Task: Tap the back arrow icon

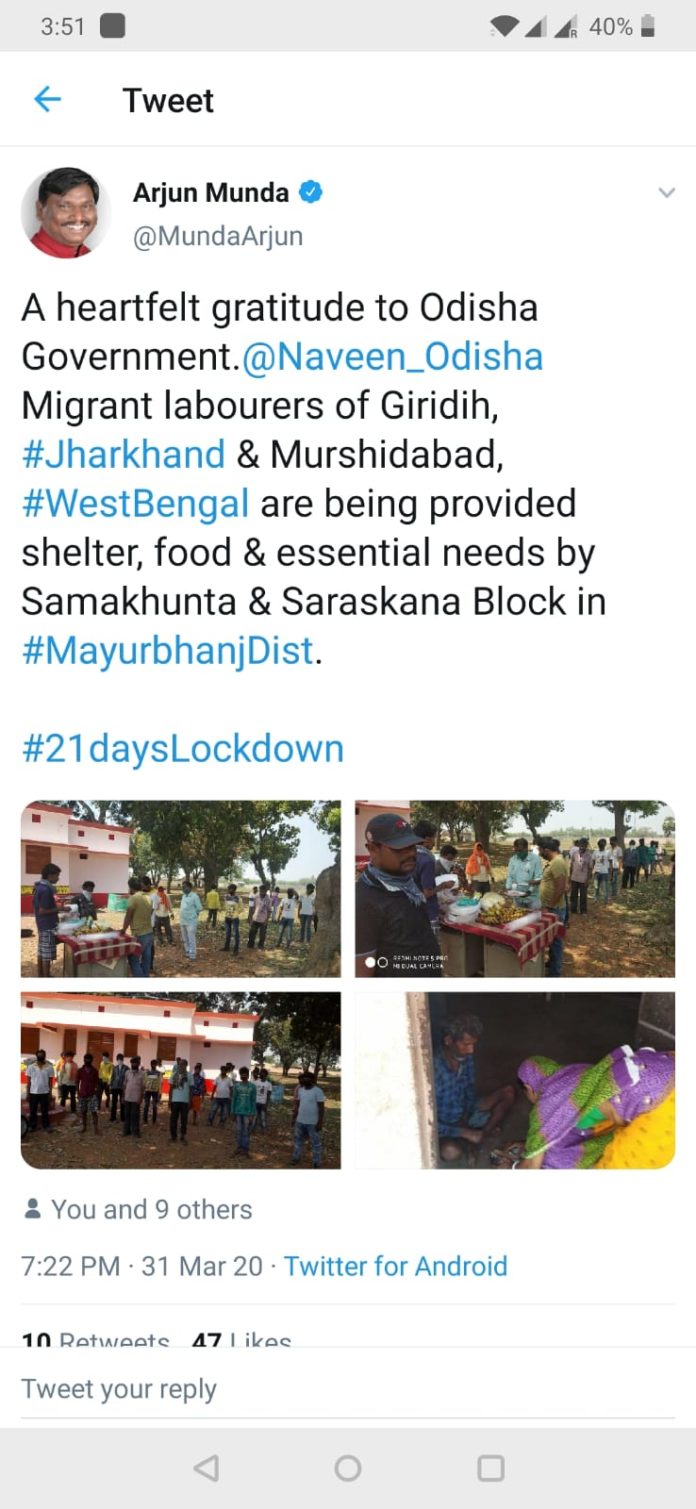Action: click(x=47, y=99)
